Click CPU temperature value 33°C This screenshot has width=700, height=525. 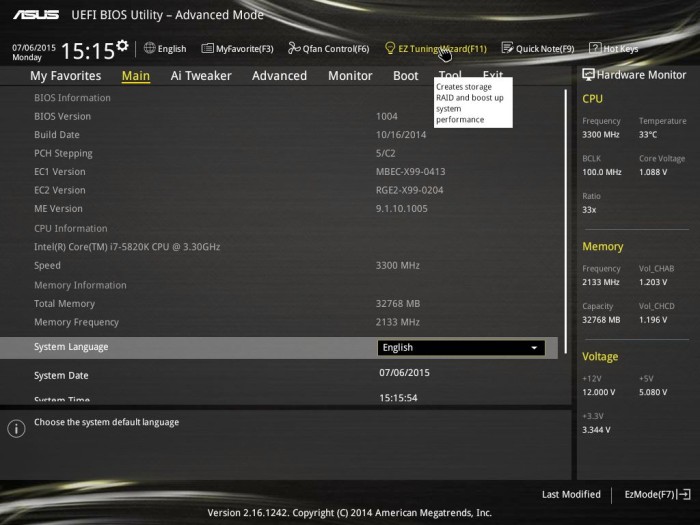point(648,134)
